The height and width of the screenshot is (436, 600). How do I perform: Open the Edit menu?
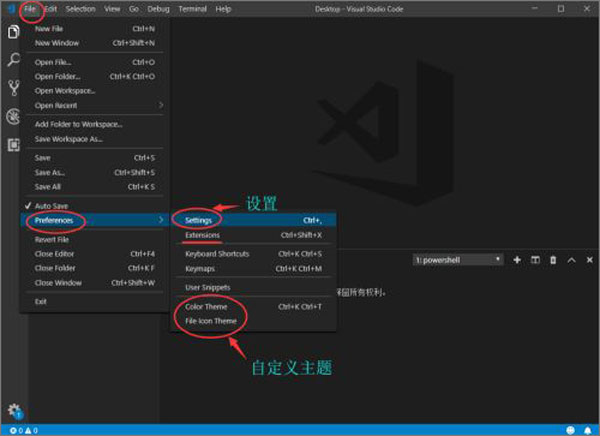51,9
